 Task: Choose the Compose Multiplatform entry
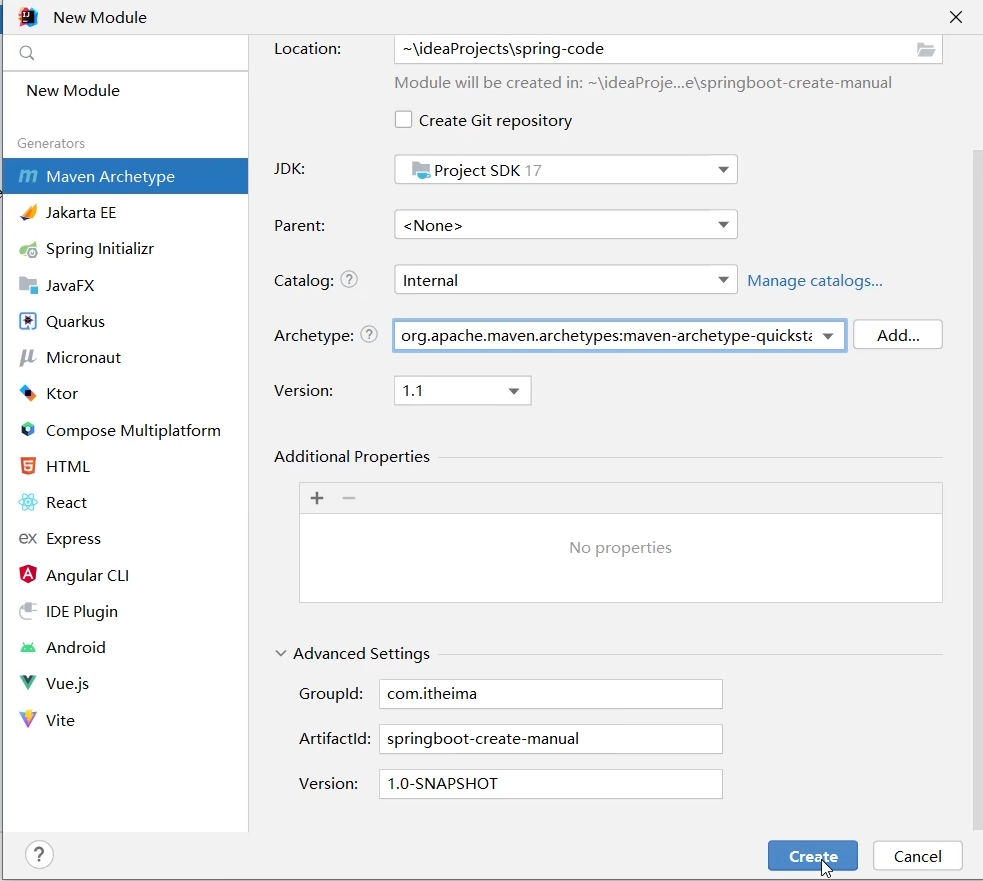[125, 430]
